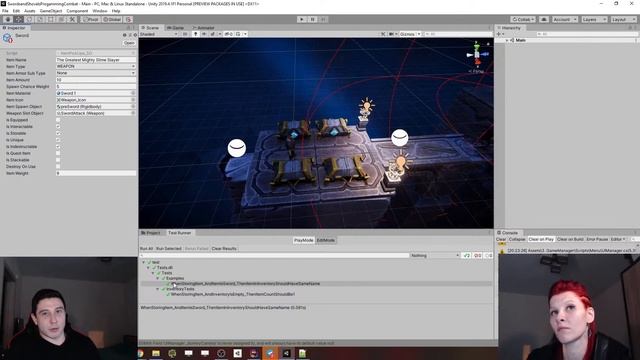640x360 pixels.
Task: Toggle Pivot handle position button
Action: [x=90, y=19]
